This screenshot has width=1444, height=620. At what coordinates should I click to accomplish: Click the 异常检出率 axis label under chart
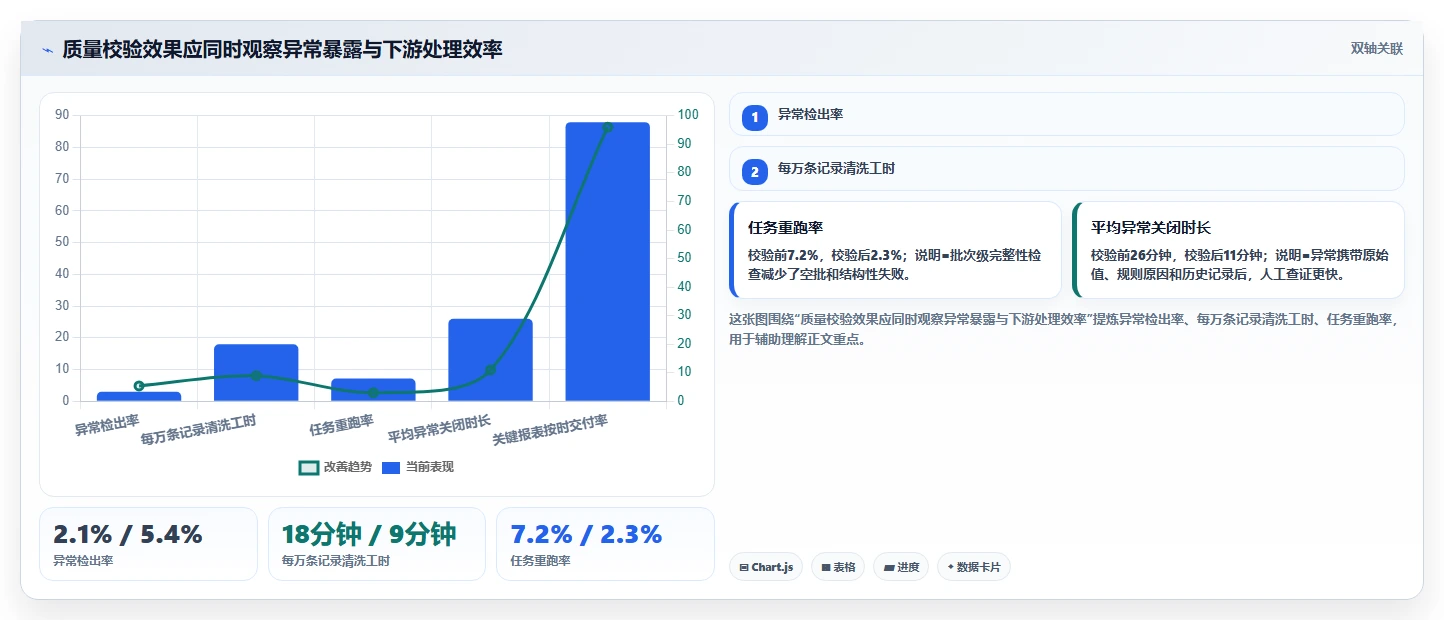click(x=107, y=425)
